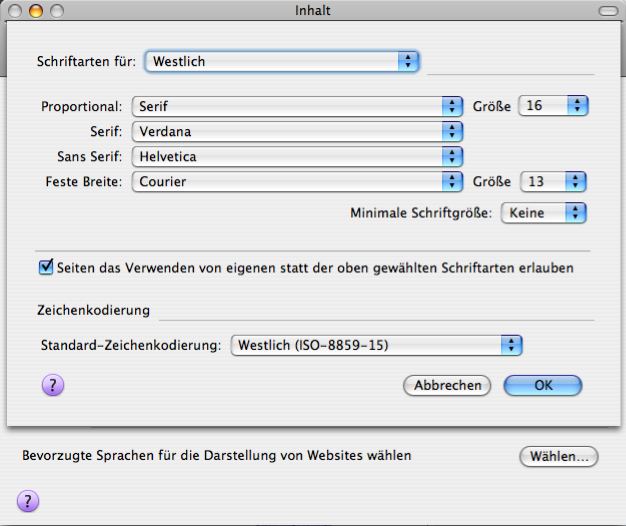Open the Größe dropdown showing 16

click(553, 106)
